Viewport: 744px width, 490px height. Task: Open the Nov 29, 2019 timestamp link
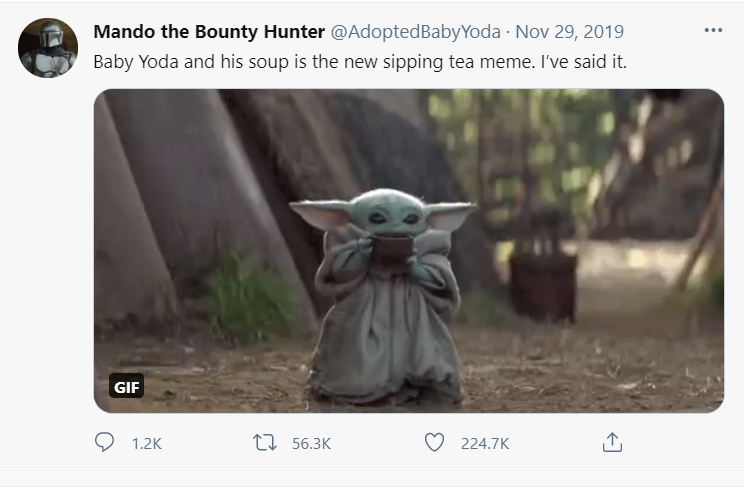(569, 31)
